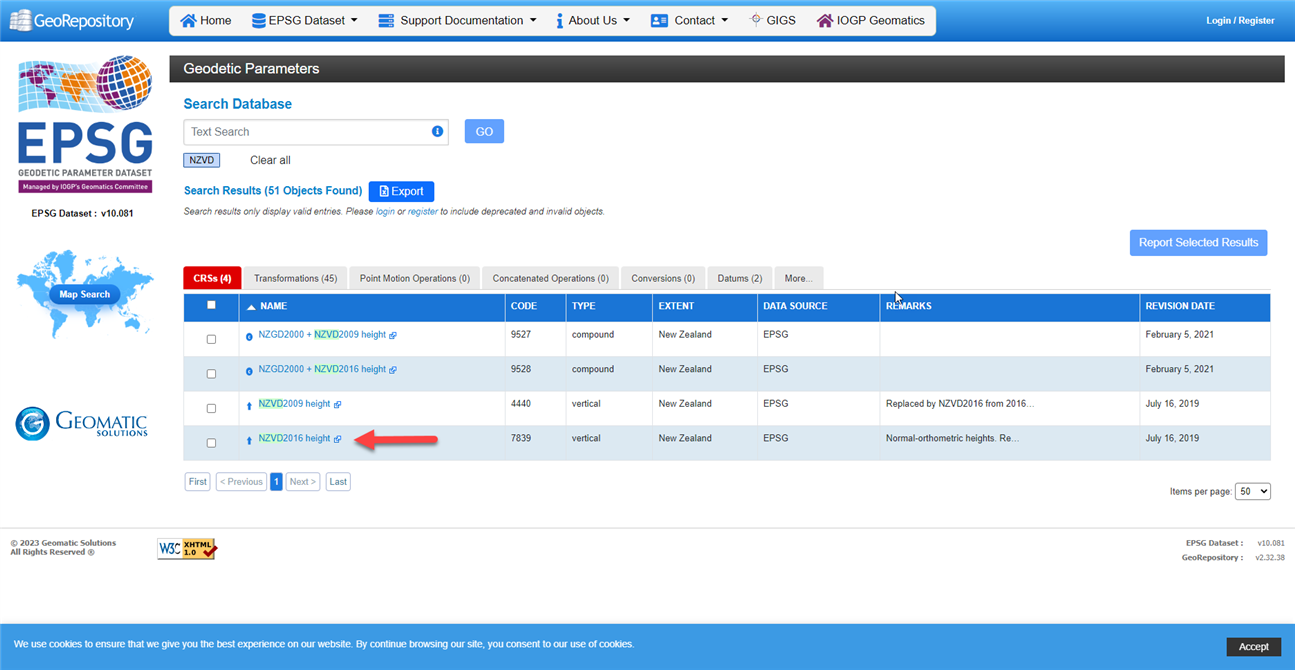Toggle the select-all checkbox in table header
The width and height of the screenshot is (1295, 670).
[211, 305]
